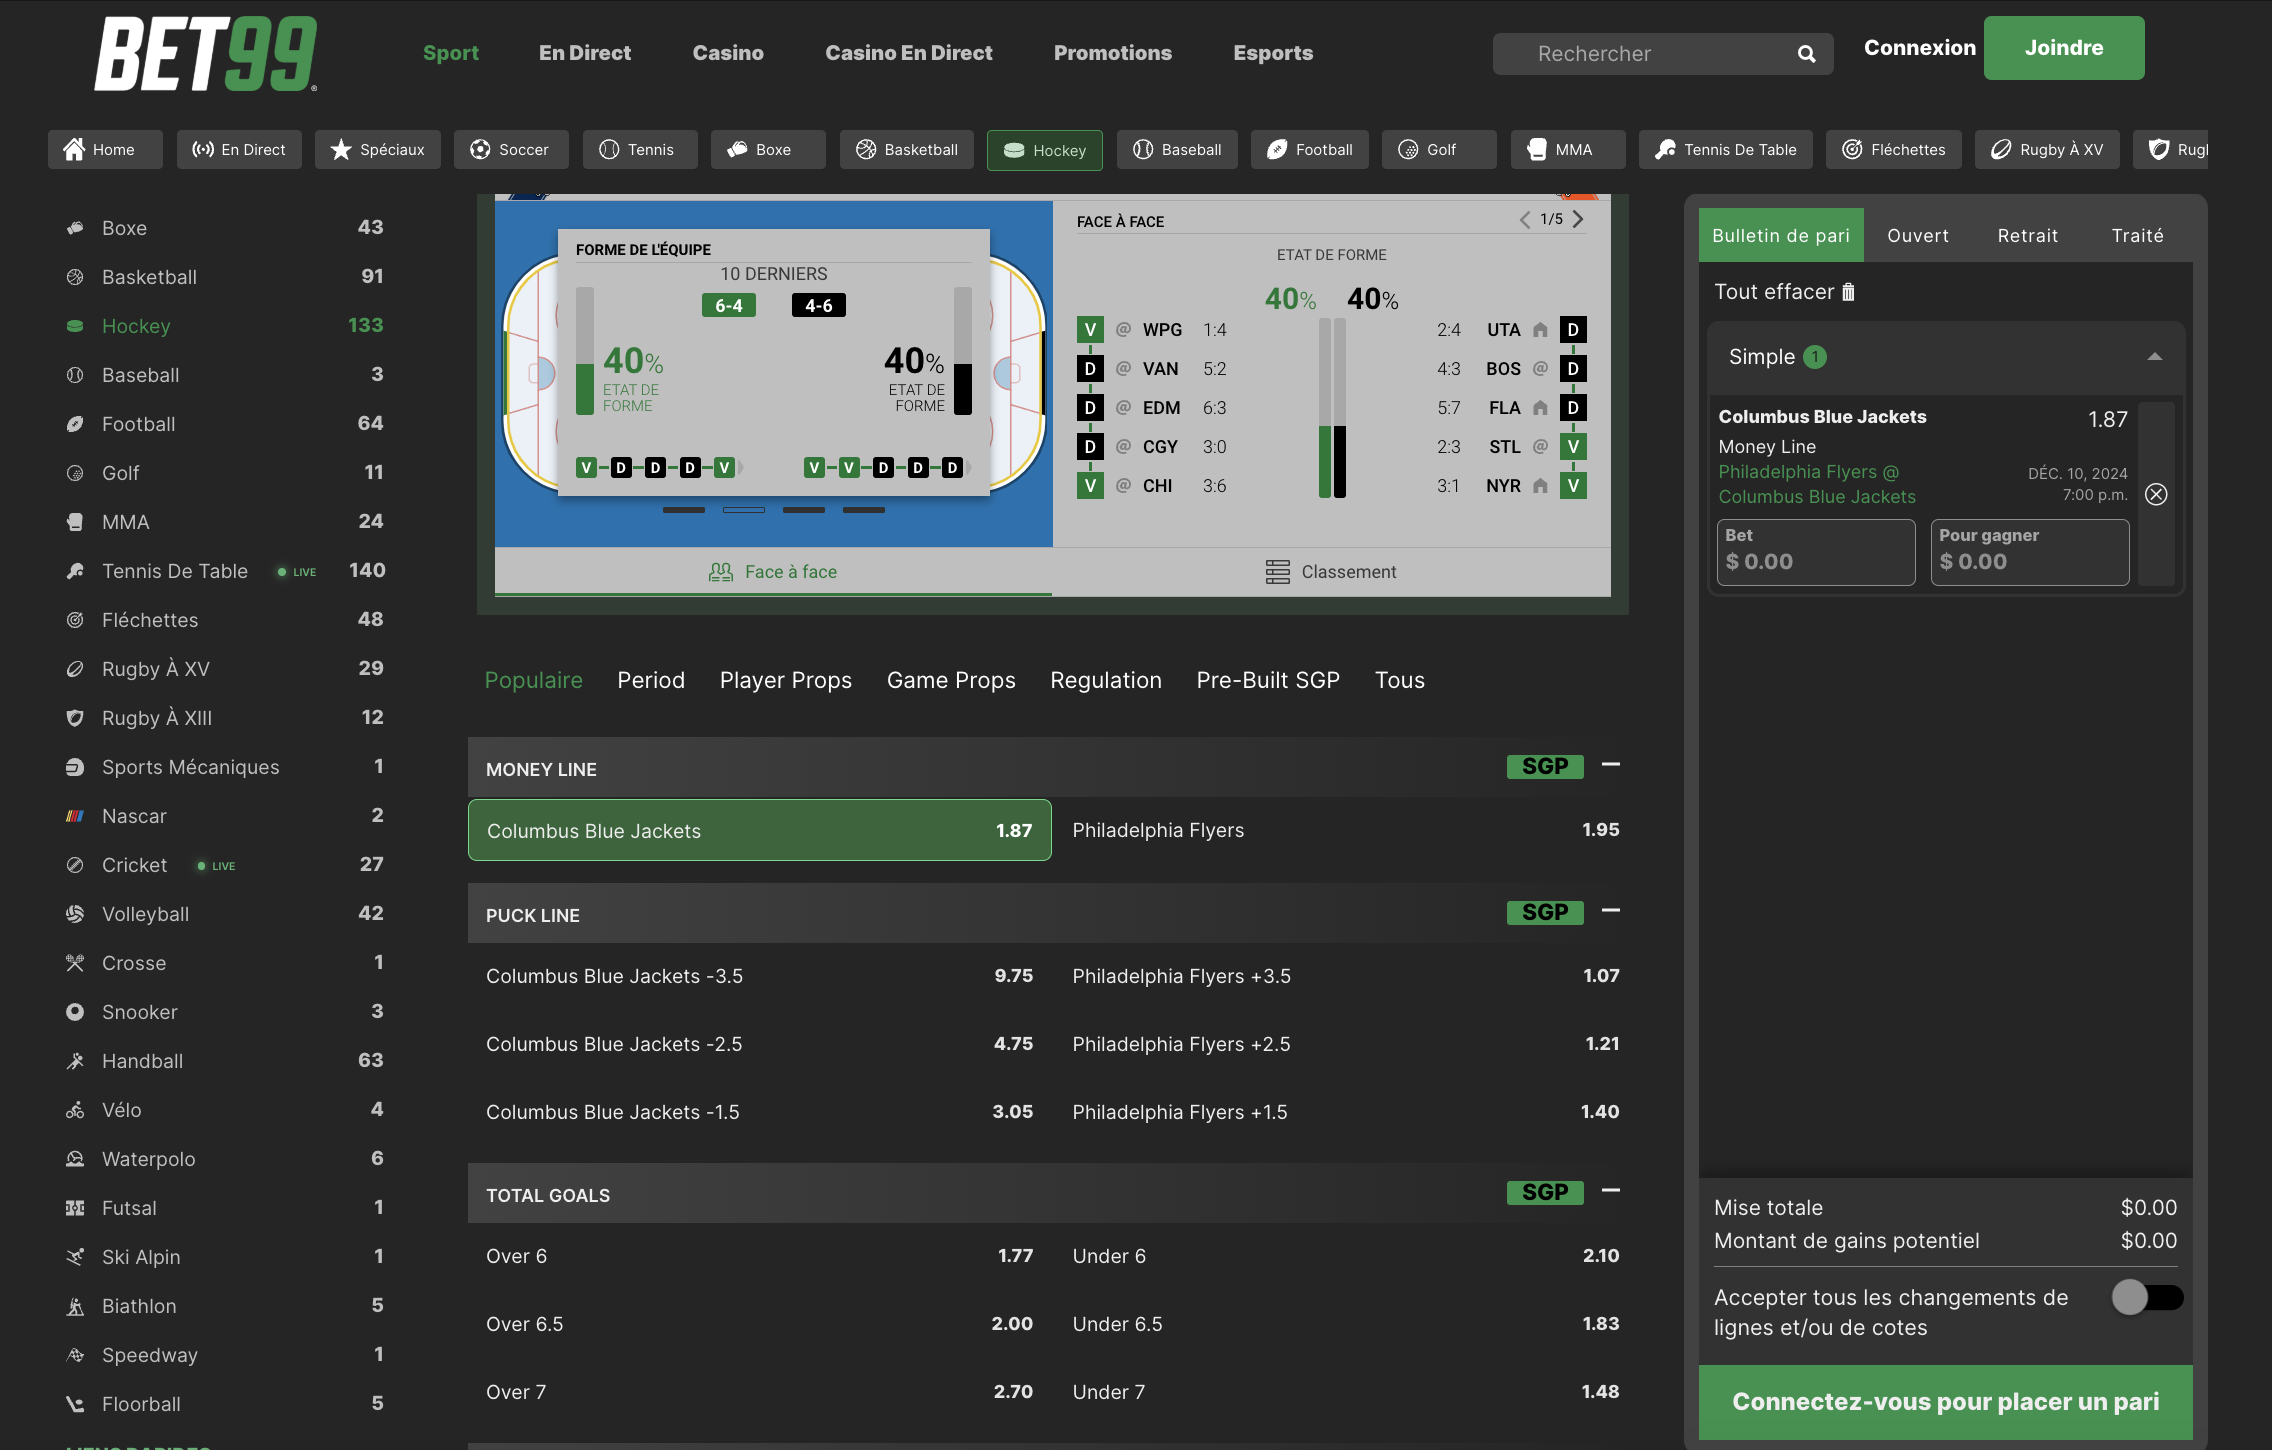Collapse the Simple bets group
The height and width of the screenshot is (1450, 2272).
pos(2155,357)
